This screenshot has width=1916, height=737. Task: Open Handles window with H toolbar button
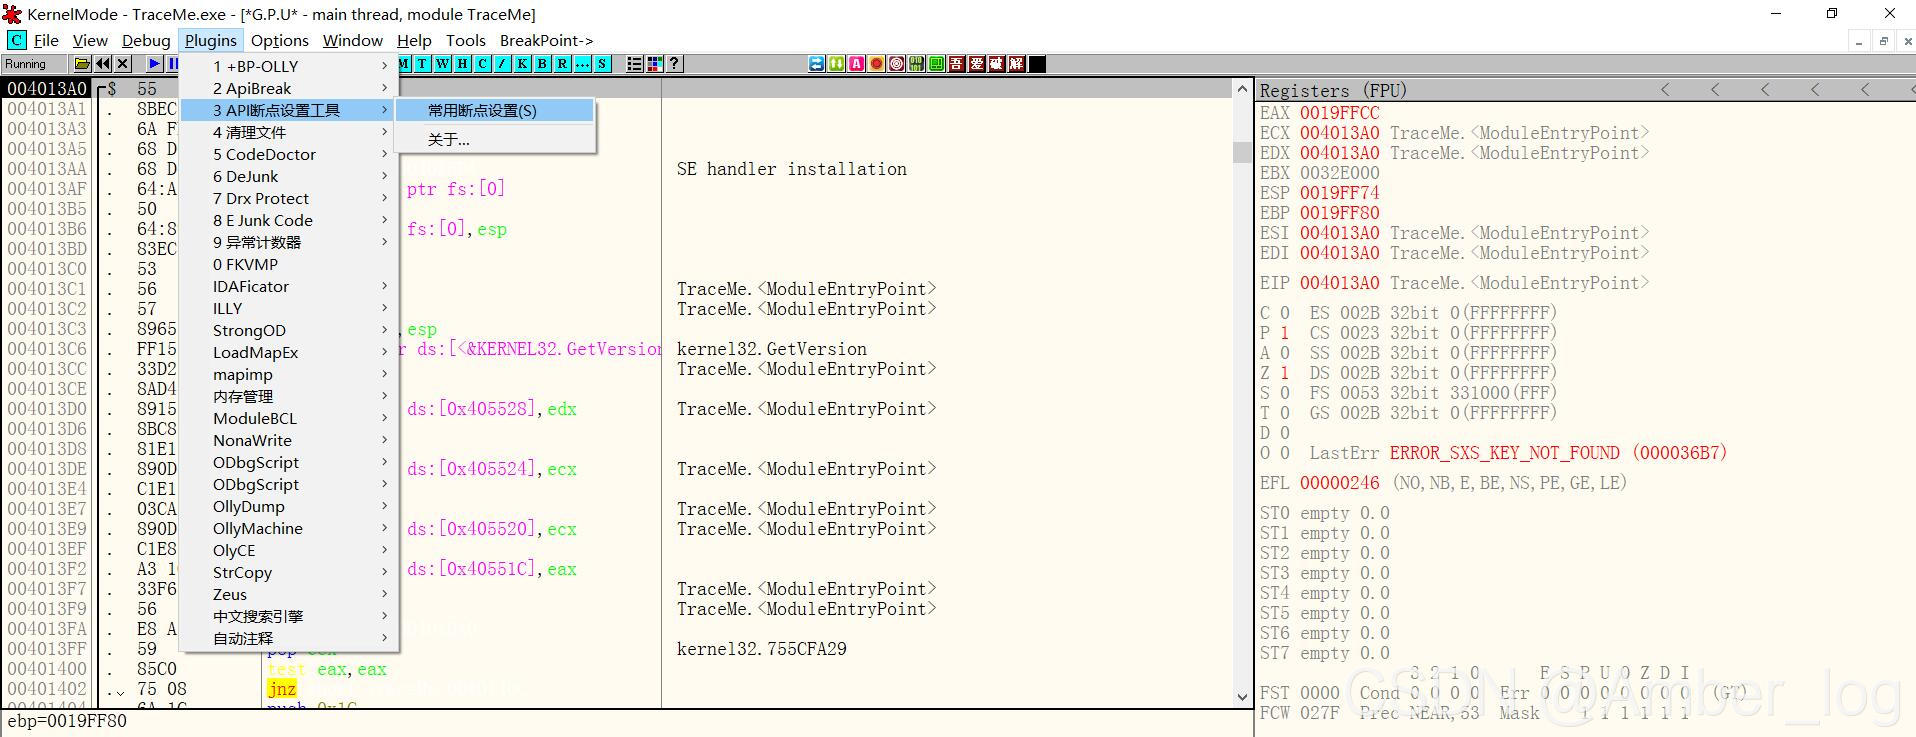(462, 63)
